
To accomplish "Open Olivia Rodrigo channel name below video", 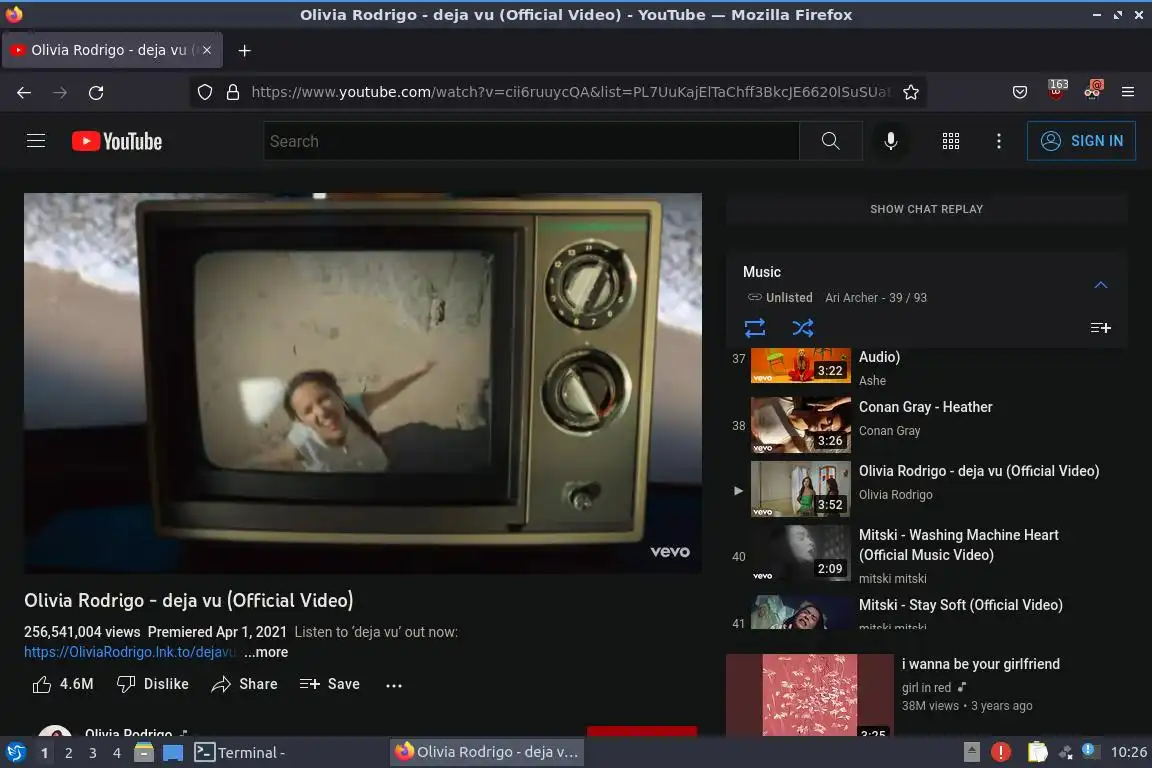I will click(x=128, y=733).
